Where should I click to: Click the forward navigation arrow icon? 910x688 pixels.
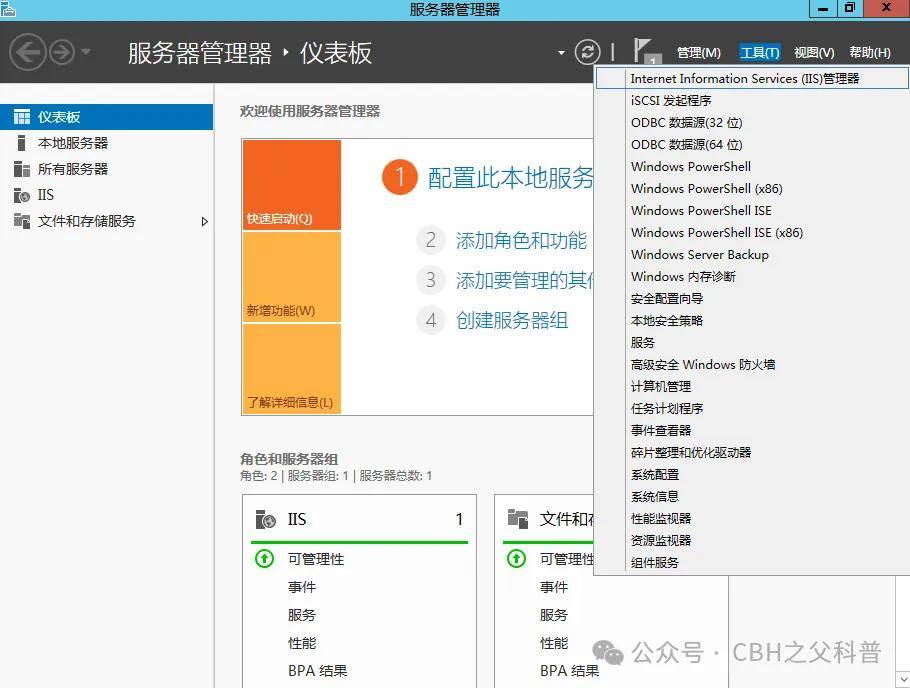[x=62, y=52]
